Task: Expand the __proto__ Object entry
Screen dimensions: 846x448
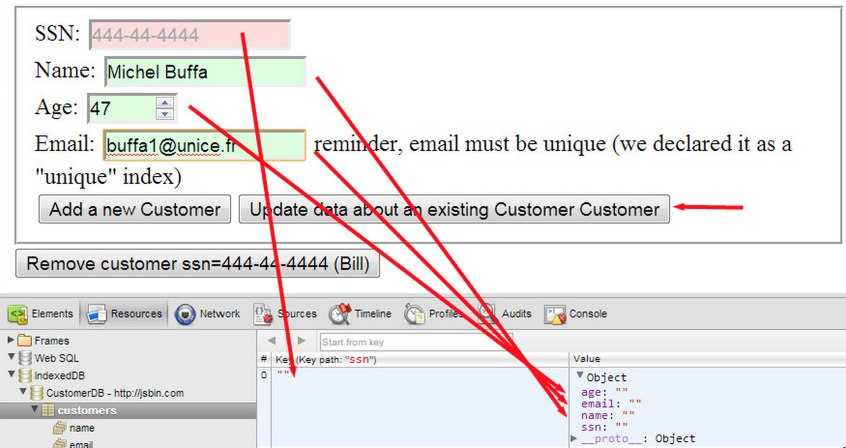Action: [573, 439]
